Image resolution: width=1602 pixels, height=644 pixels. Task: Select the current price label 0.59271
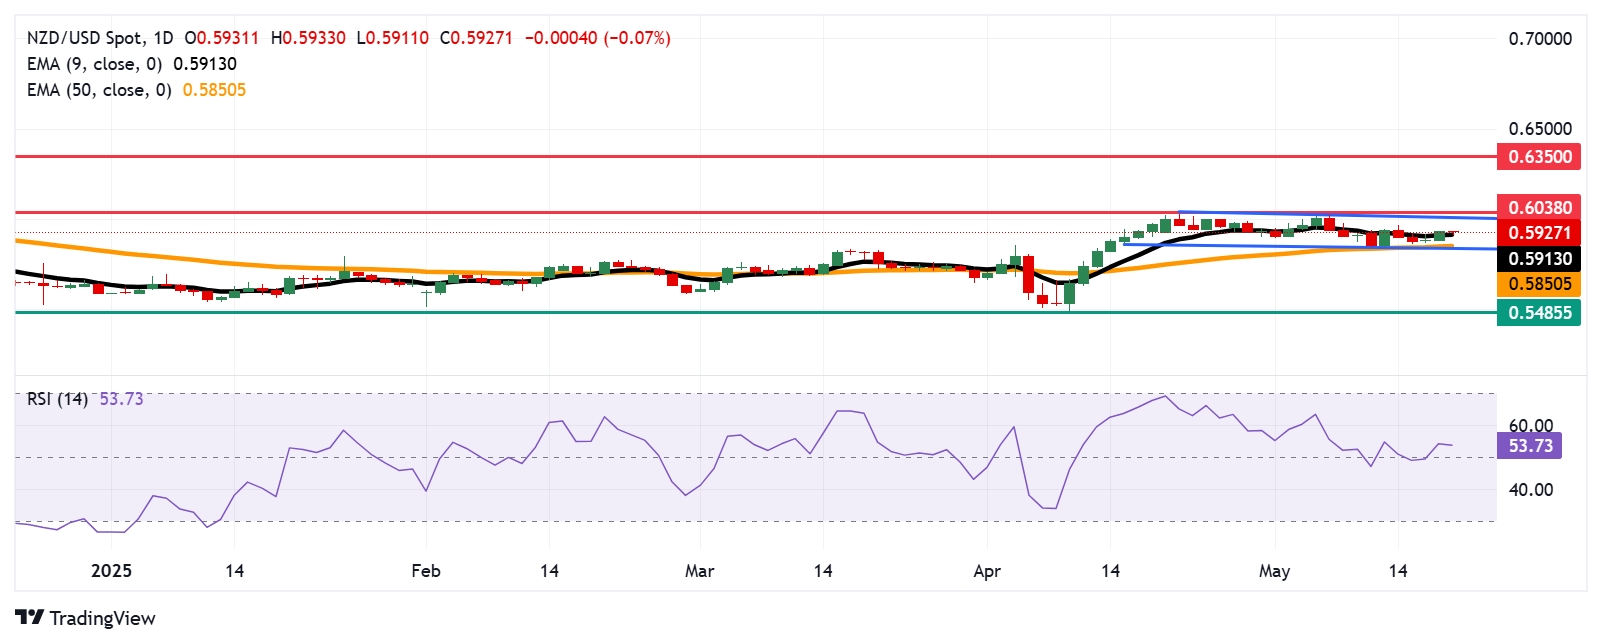tap(1539, 233)
